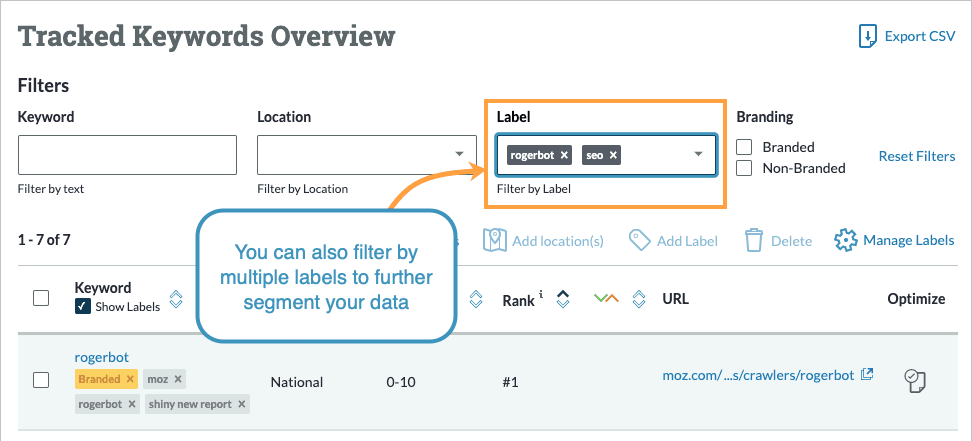This screenshot has width=972, height=441.
Task: Uncheck the Show Labels checkbox
Action: point(82,307)
